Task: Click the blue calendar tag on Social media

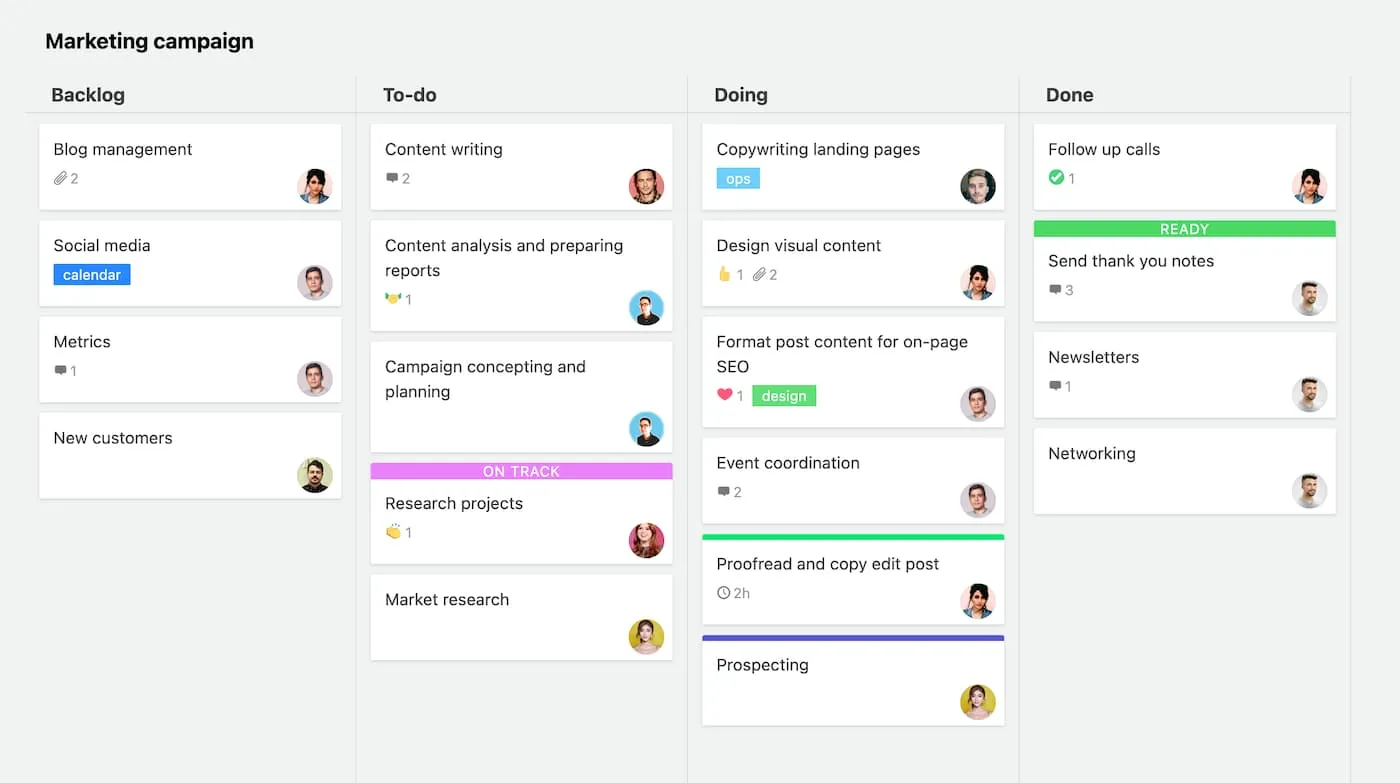Action: [x=92, y=275]
